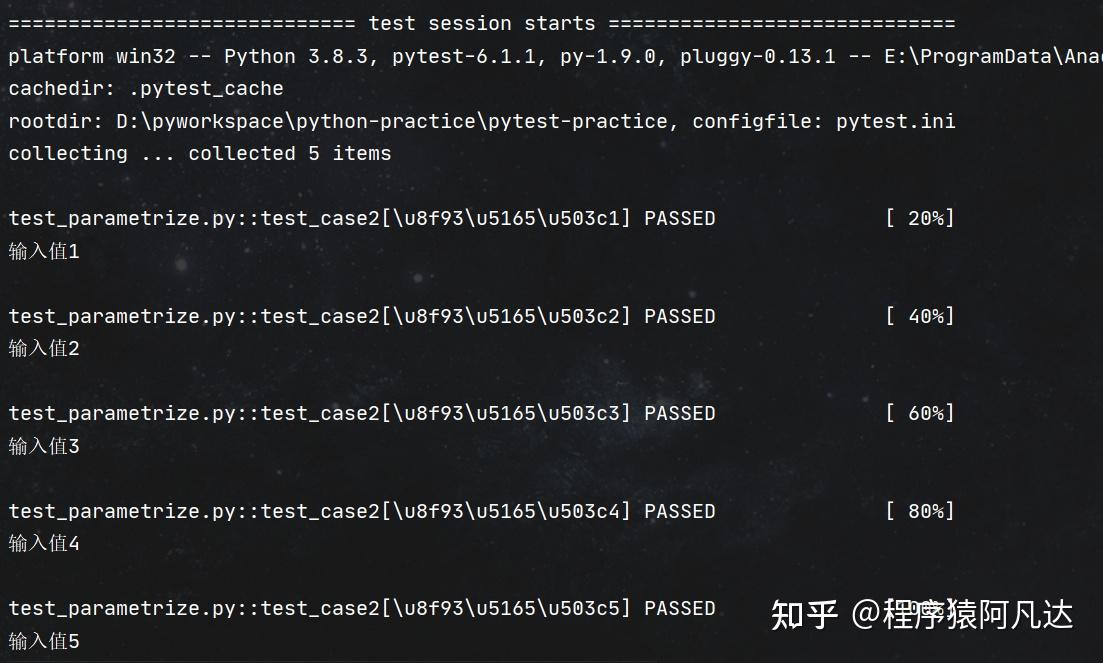Click the output line "输入值2"
The width and height of the screenshot is (1103, 663).
(44, 348)
